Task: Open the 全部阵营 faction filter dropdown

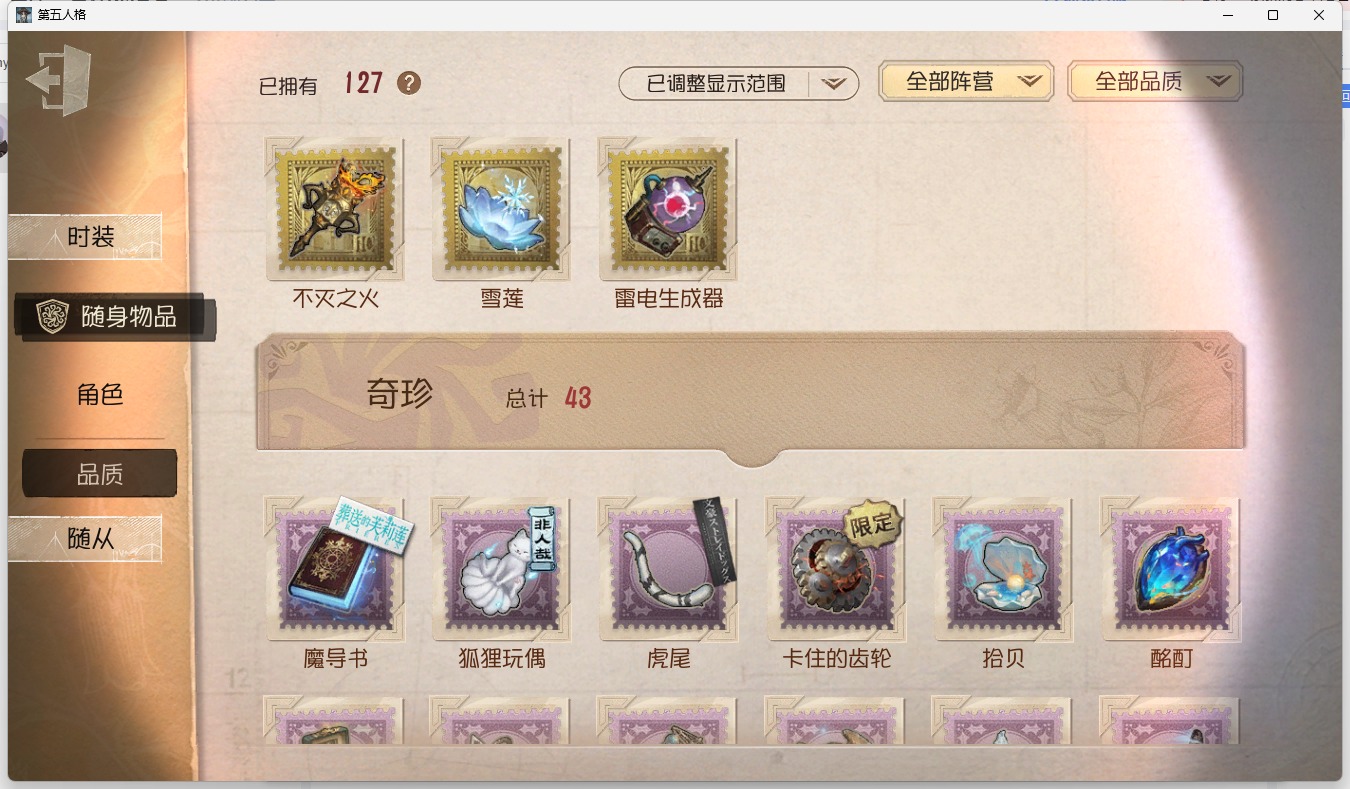Action: point(966,82)
